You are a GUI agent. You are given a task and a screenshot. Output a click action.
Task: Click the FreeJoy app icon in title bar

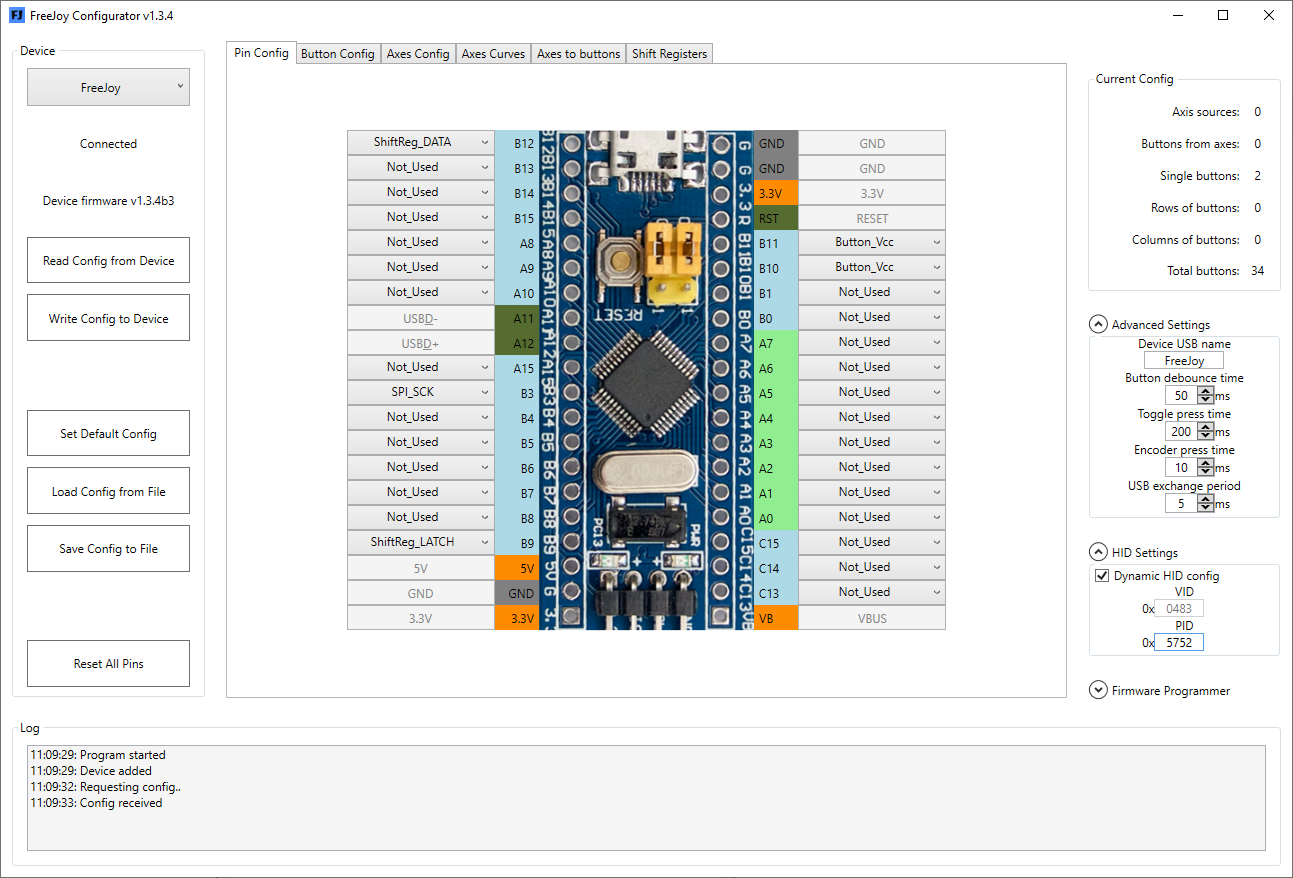click(x=16, y=15)
